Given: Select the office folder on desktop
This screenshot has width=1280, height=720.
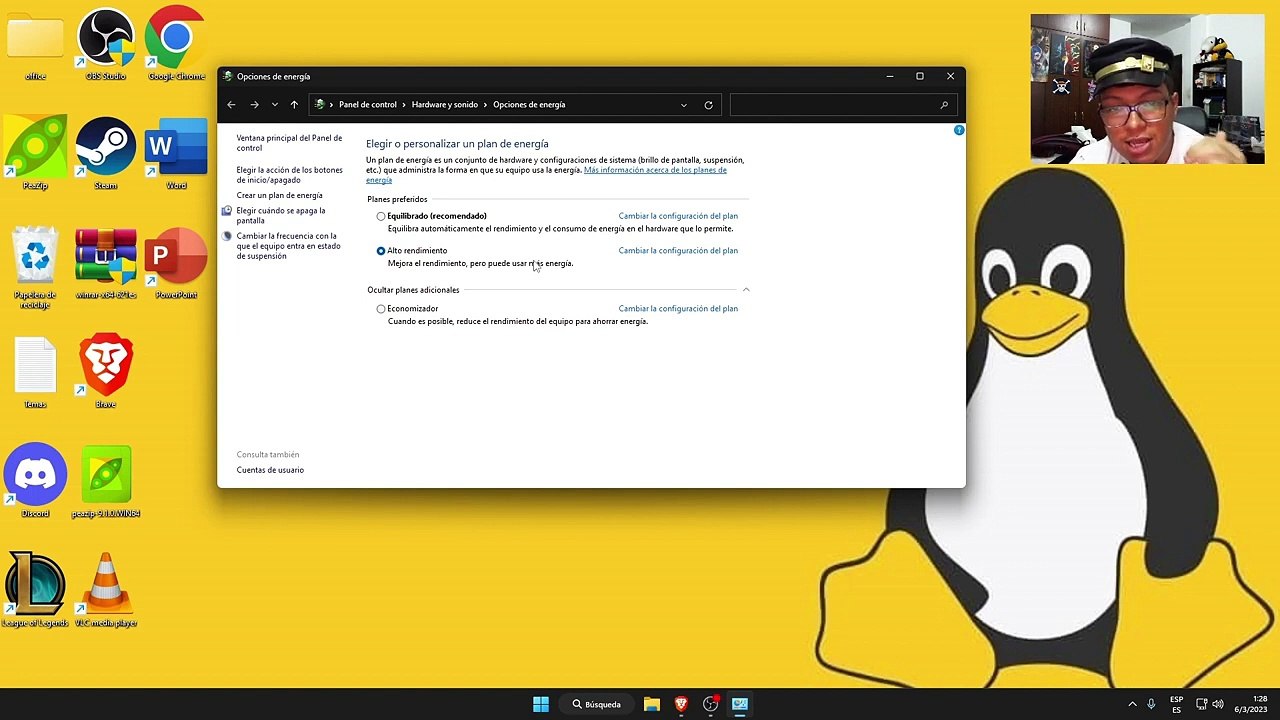Looking at the screenshot, I should pos(36,45).
